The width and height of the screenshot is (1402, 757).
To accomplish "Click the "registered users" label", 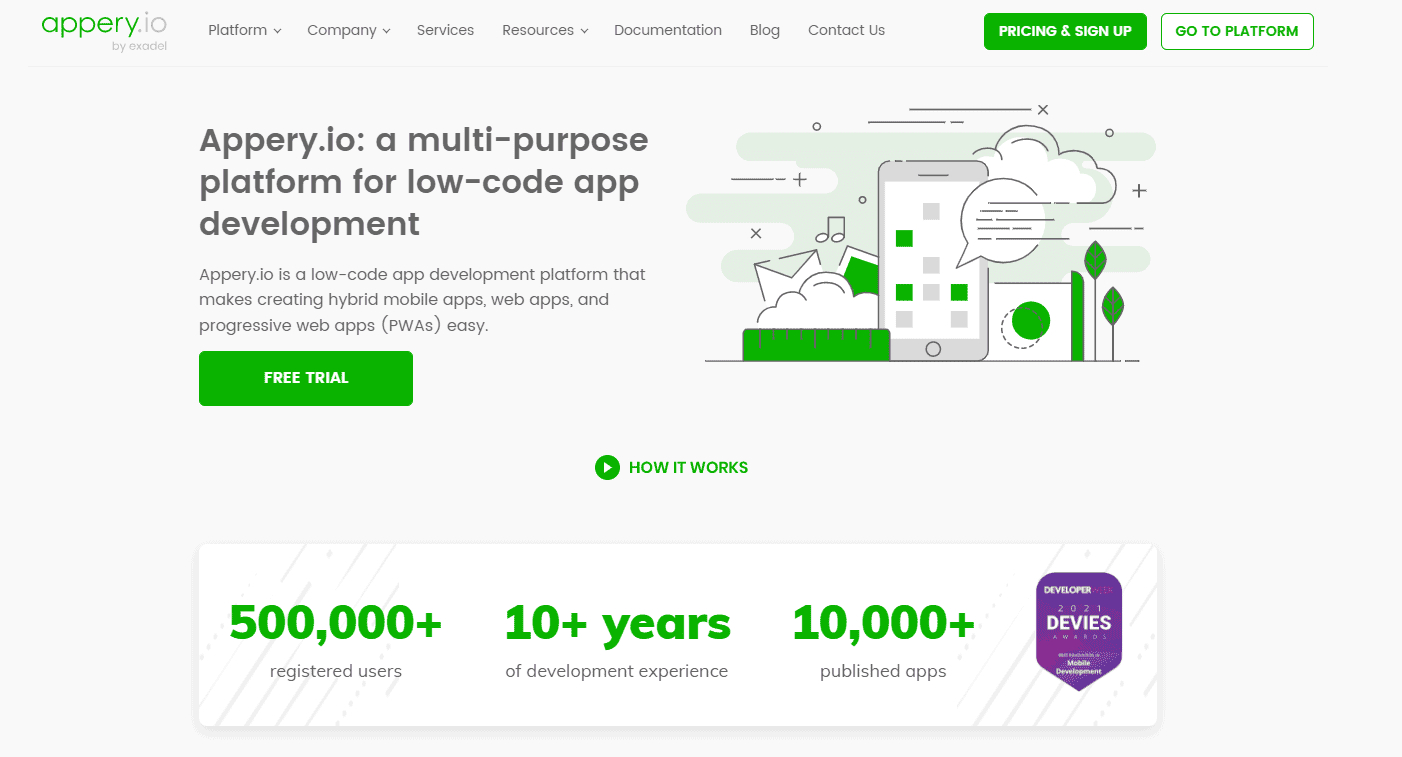I will (336, 671).
